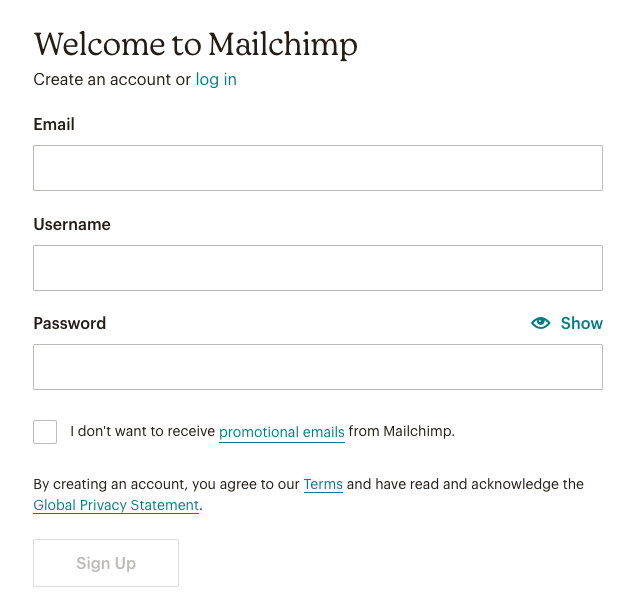Click the "Create an account or" text

112,80
